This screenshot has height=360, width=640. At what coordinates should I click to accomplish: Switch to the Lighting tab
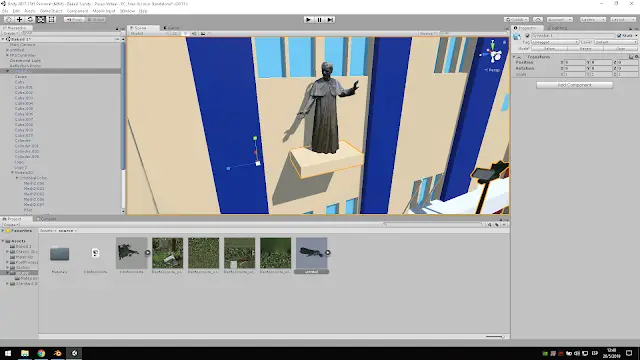click(558, 28)
